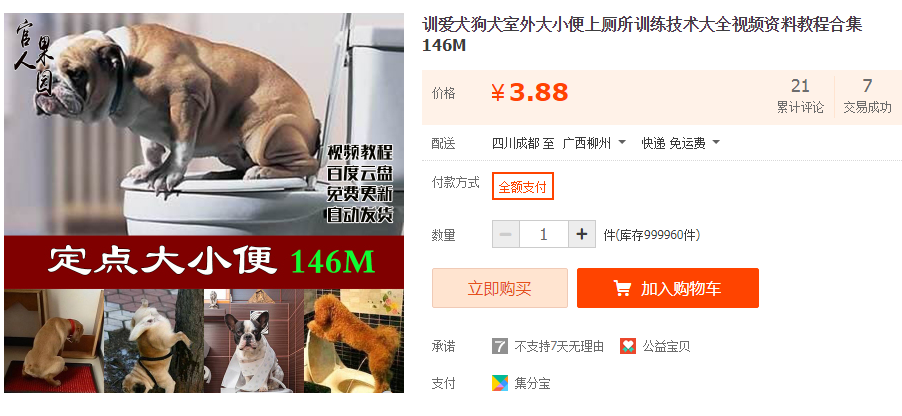902x416 pixels.
Task: Click the quantity input field
Action: (544, 235)
